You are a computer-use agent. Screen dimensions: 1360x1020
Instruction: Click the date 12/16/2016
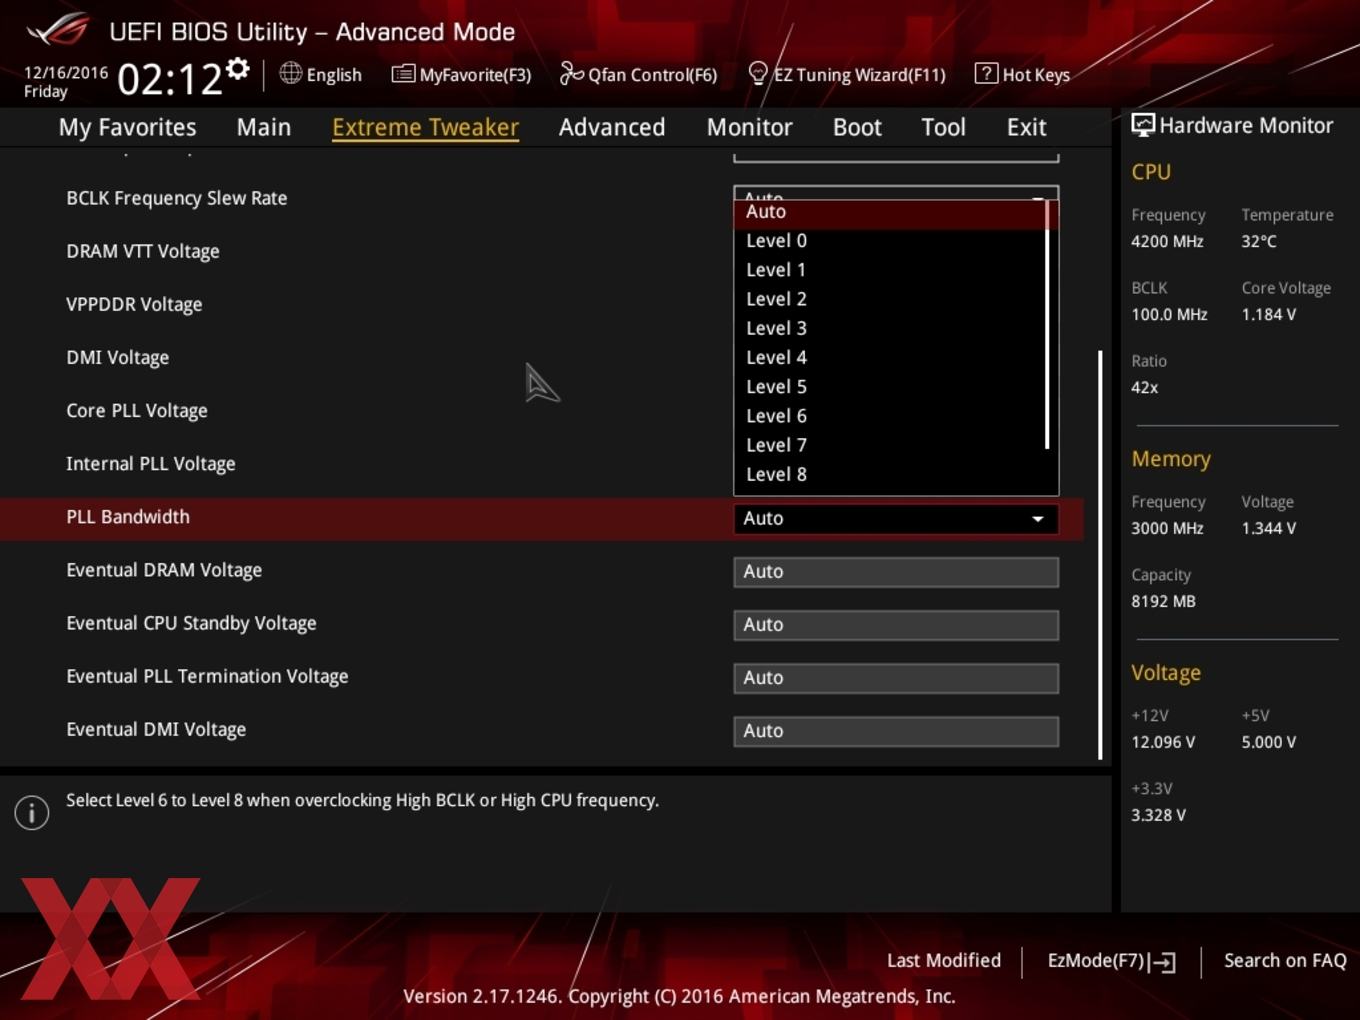[66, 72]
